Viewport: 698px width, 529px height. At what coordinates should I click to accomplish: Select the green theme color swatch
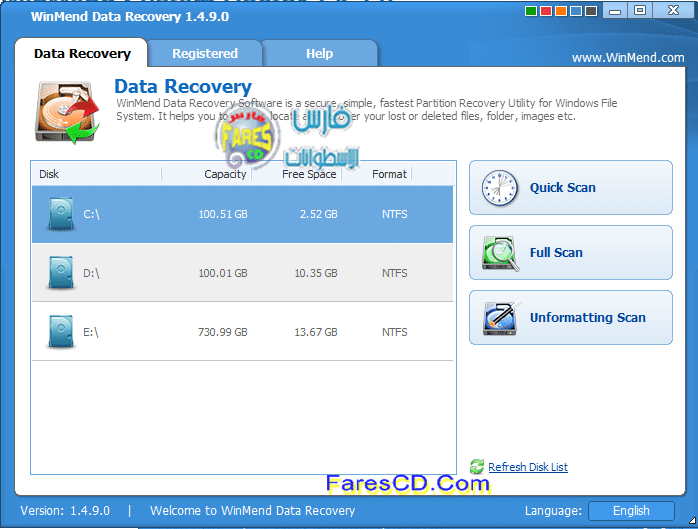(x=531, y=11)
